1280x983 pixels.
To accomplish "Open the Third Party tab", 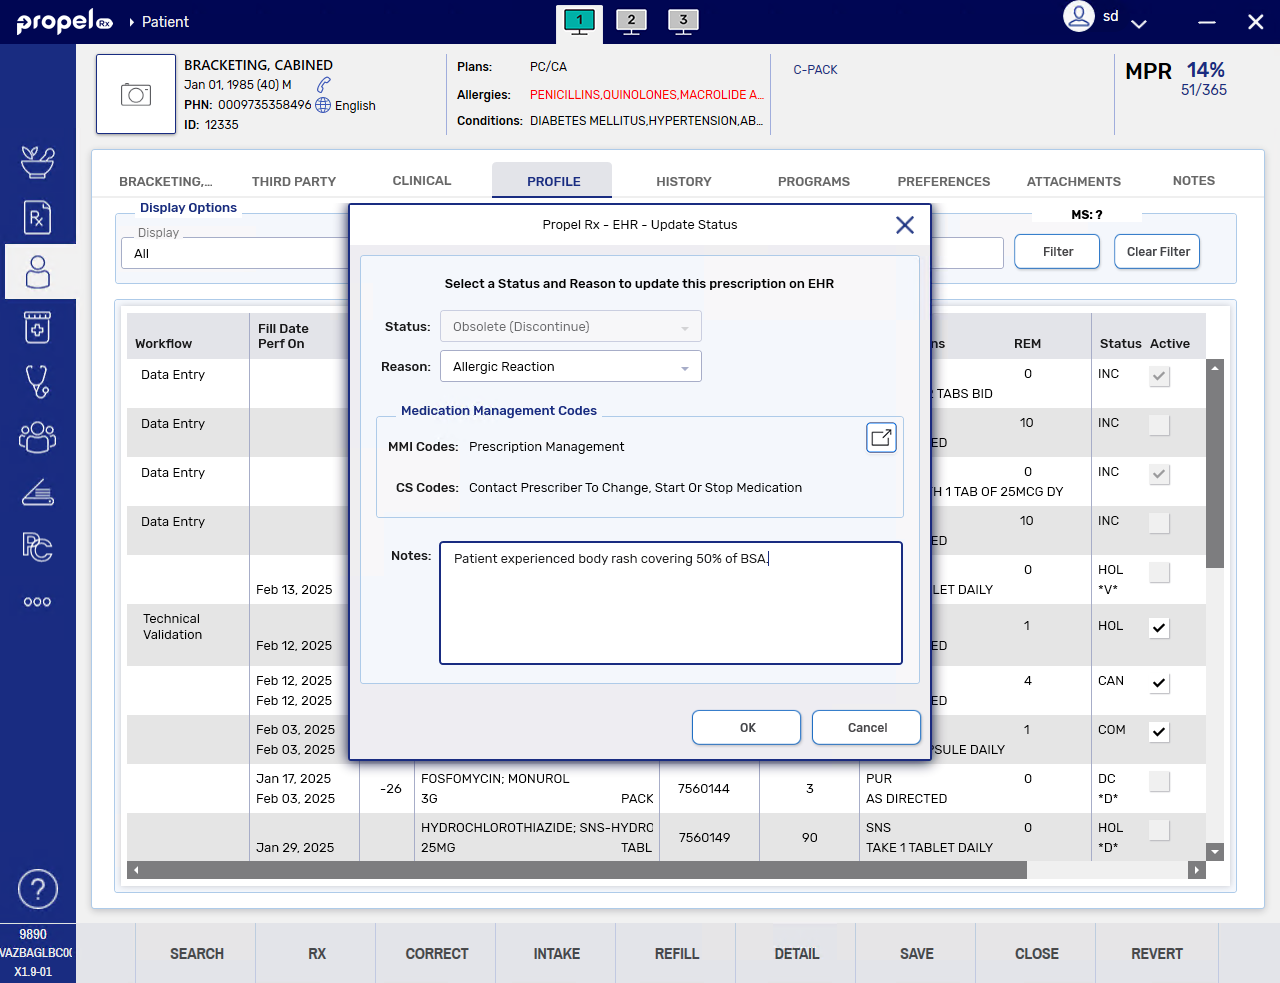I will tap(294, 182).
